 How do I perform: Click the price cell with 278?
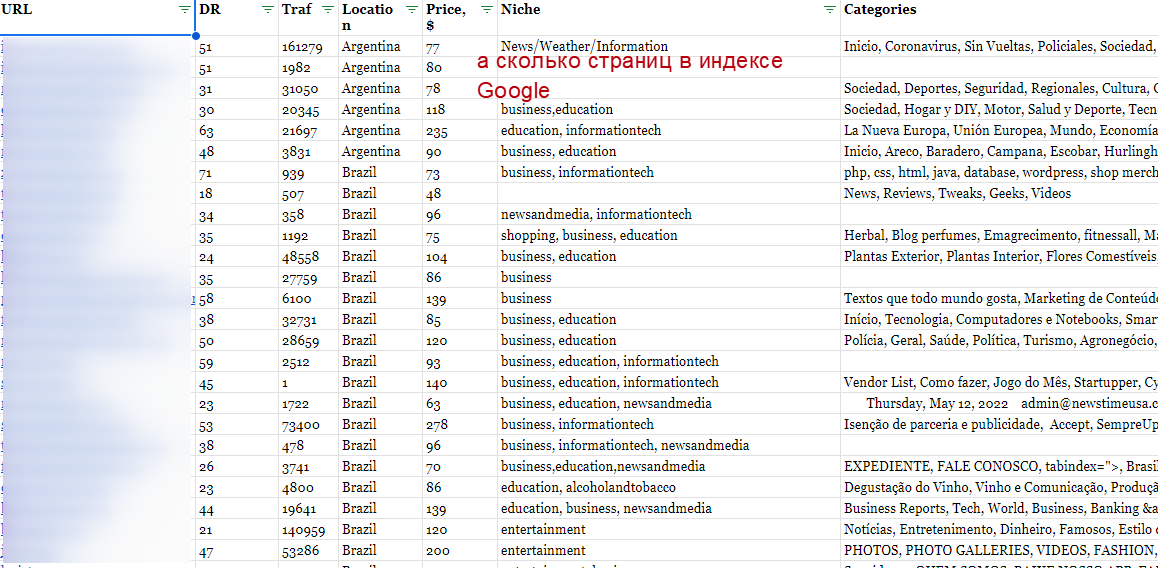460,425
